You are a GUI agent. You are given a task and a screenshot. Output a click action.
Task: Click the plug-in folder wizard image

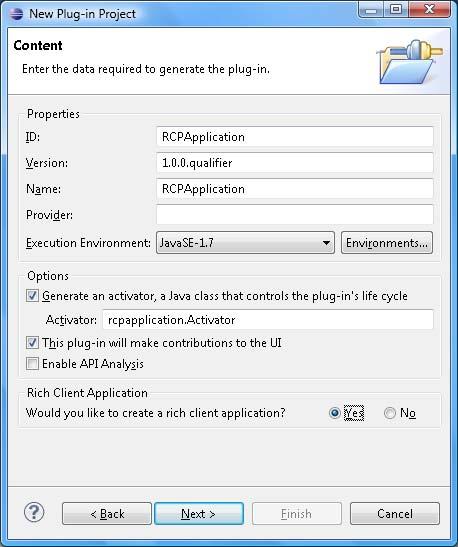tap(410, 62)
